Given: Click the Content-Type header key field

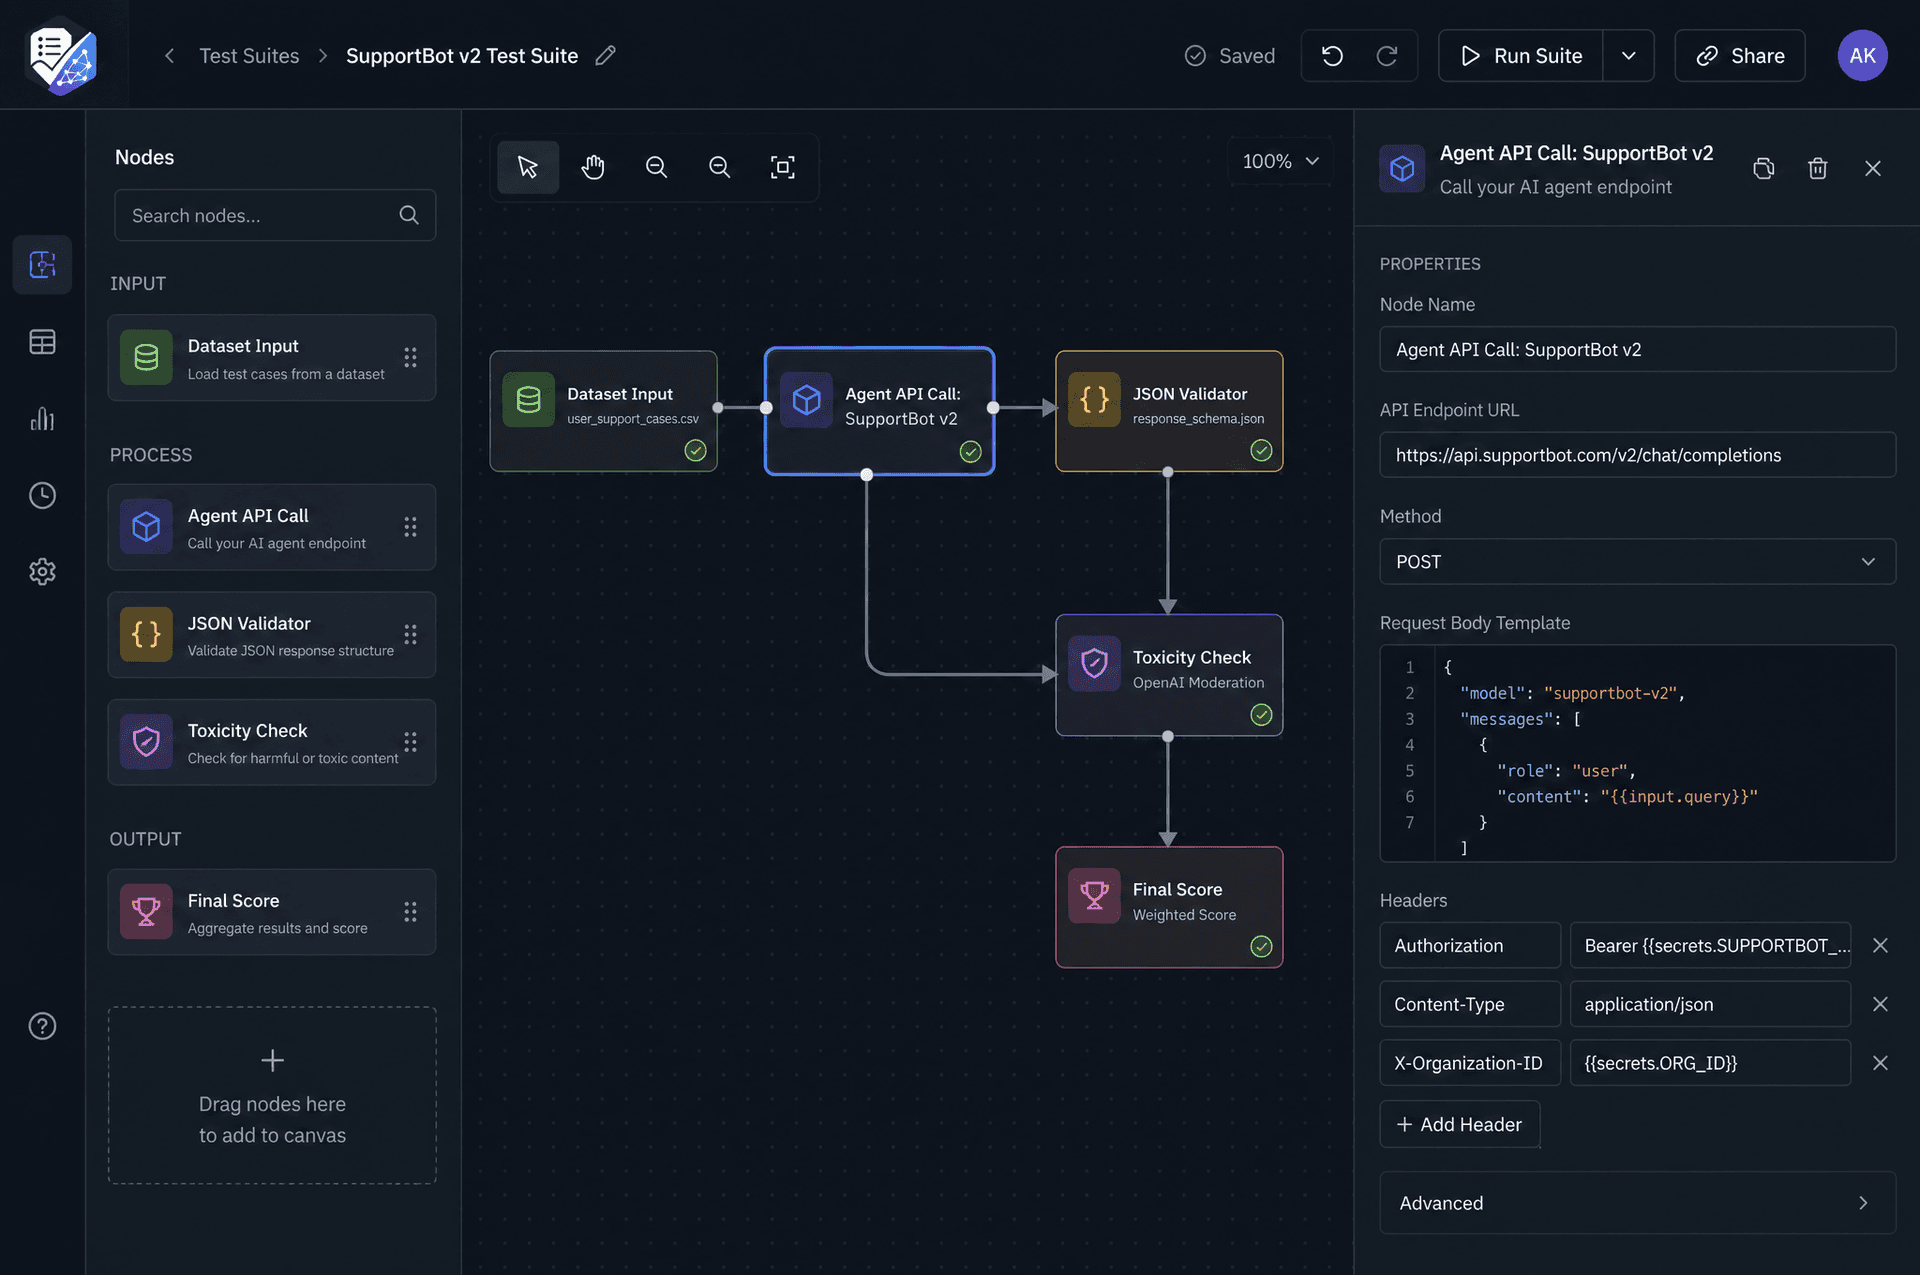Looking at the screenshot, I should coord(1470,1004).
